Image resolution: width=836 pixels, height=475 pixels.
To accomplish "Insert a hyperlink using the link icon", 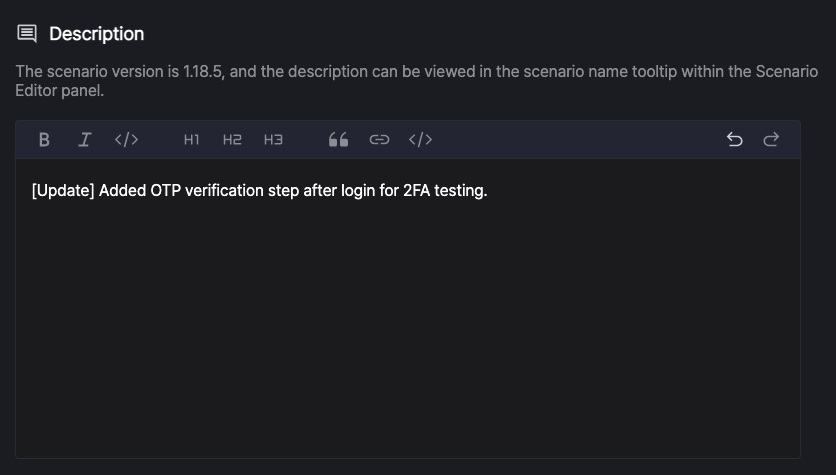I will 380,140.
